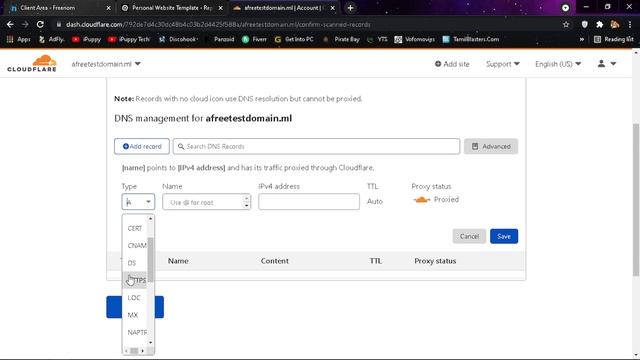640x360 pixels.
Task: Click the type list scroll-down arrow
Action: point(151,342)
